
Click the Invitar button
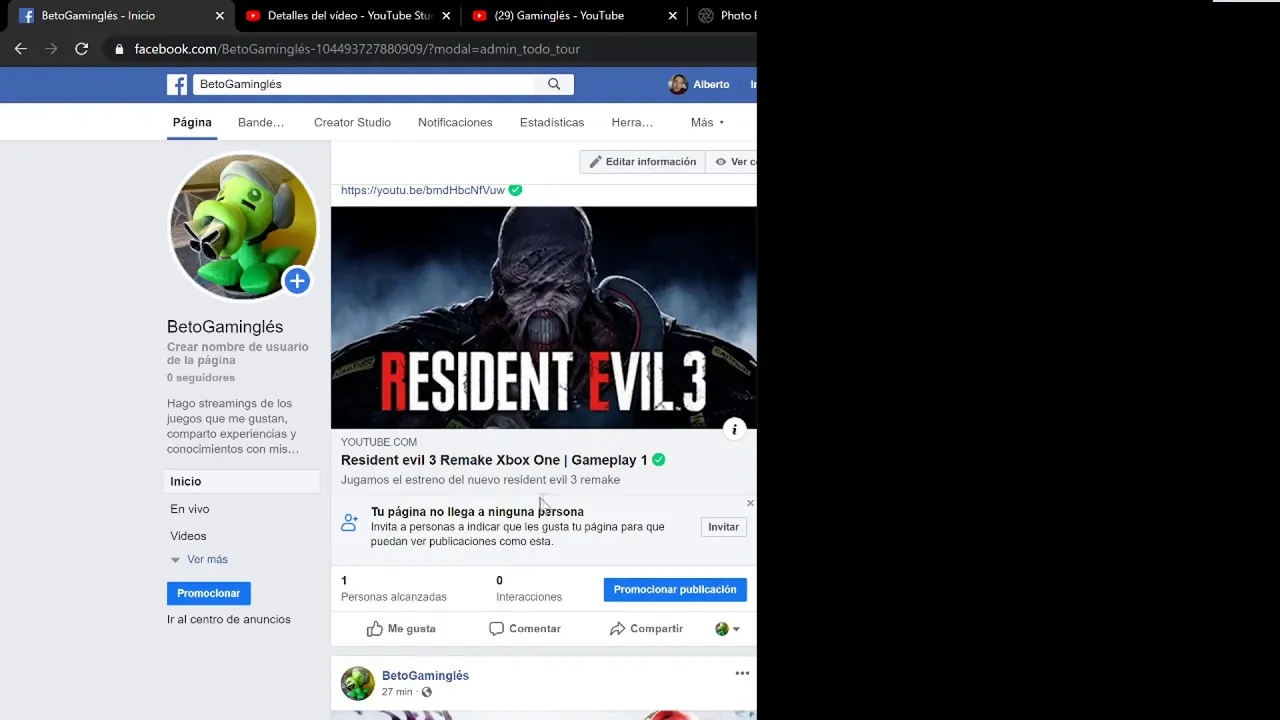pyautogui.click(x=723, y=527)
